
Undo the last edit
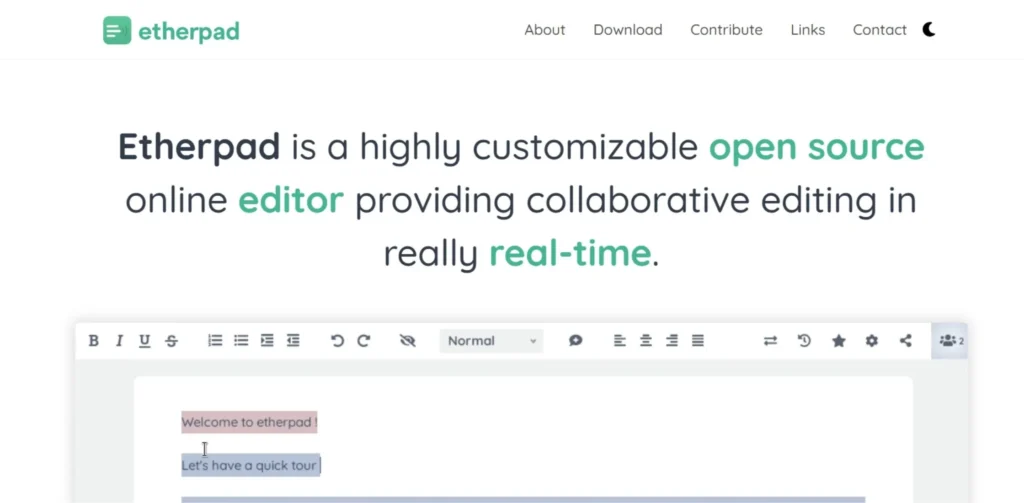pyautogui.click(x=337, y=340)
